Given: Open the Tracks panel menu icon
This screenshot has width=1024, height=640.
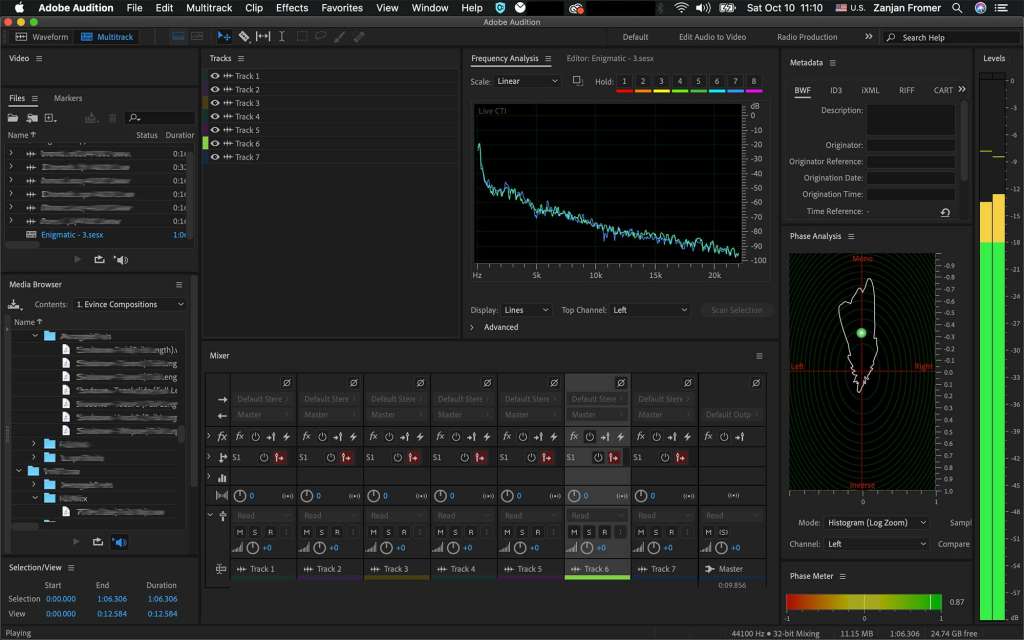Looking at the screenshot, I should pos(241,59).
